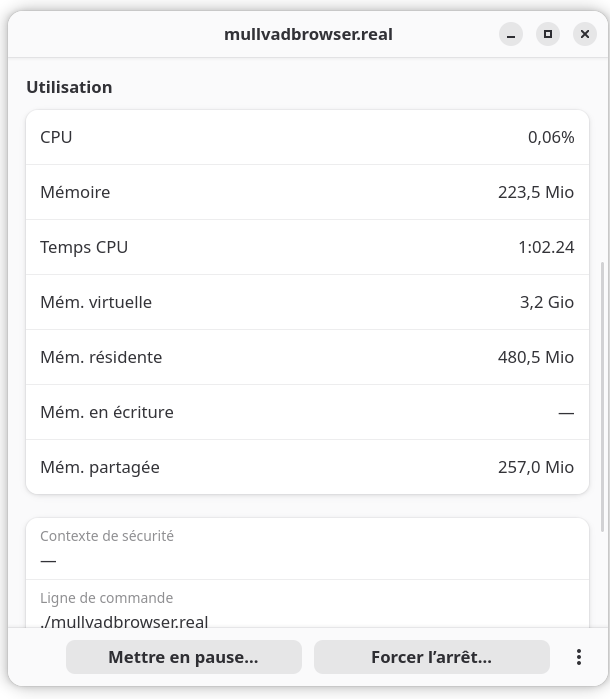This screenshot has width=610, height=699.
Task: Click the Utilisation section heading
Action: tap(69, 87)
